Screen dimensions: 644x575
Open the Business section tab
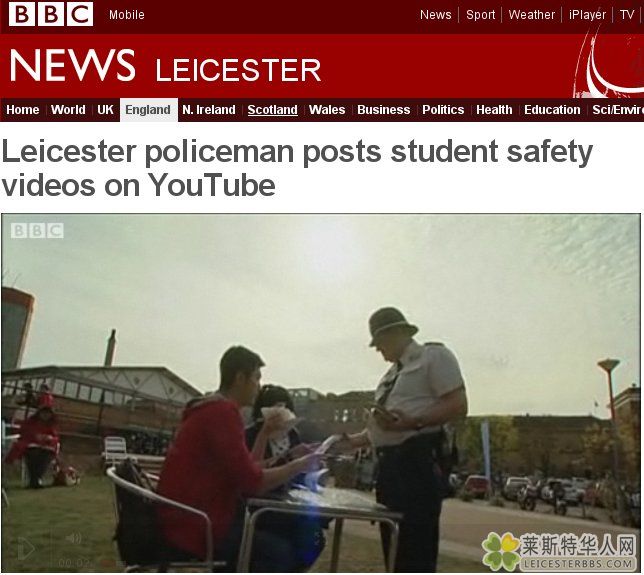[x=384, y=110]
